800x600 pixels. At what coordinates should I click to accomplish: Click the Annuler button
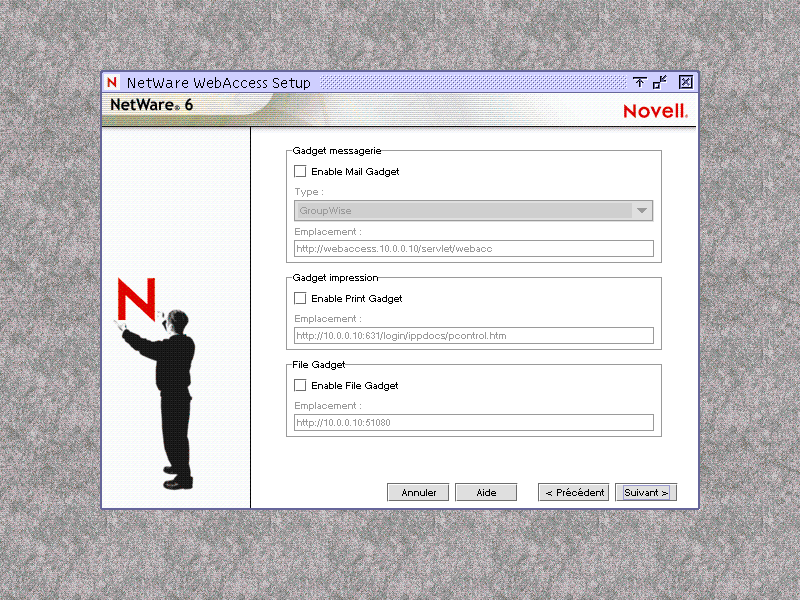pyautogui.click(x=418, y=492)
